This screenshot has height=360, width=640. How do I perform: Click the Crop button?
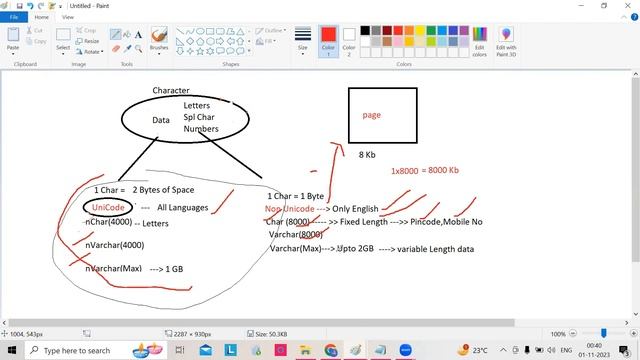click(x=86, y=31)
